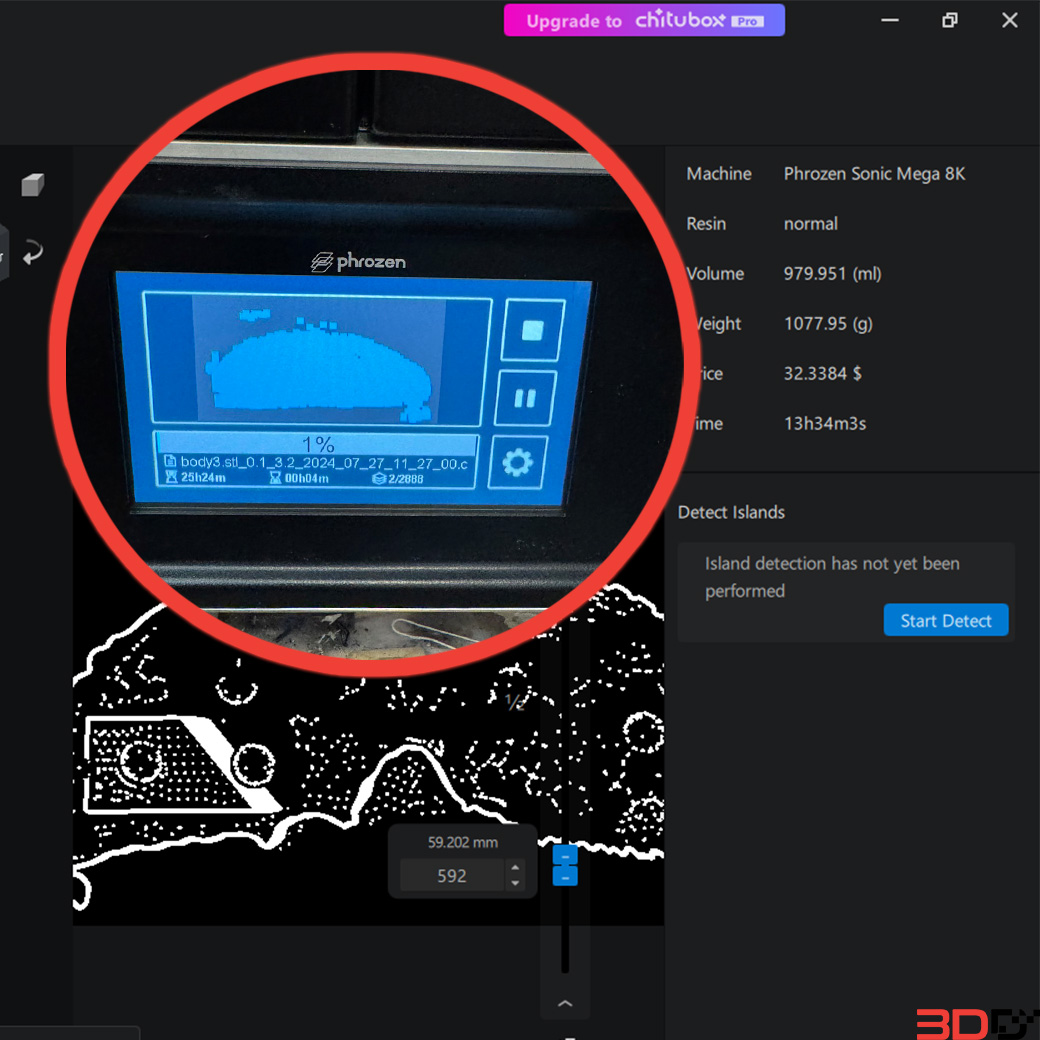1040x1040 pixels.
Task: Click the lower blue layer slider handle
Action: pyautogui.click(x=565, y=877)
